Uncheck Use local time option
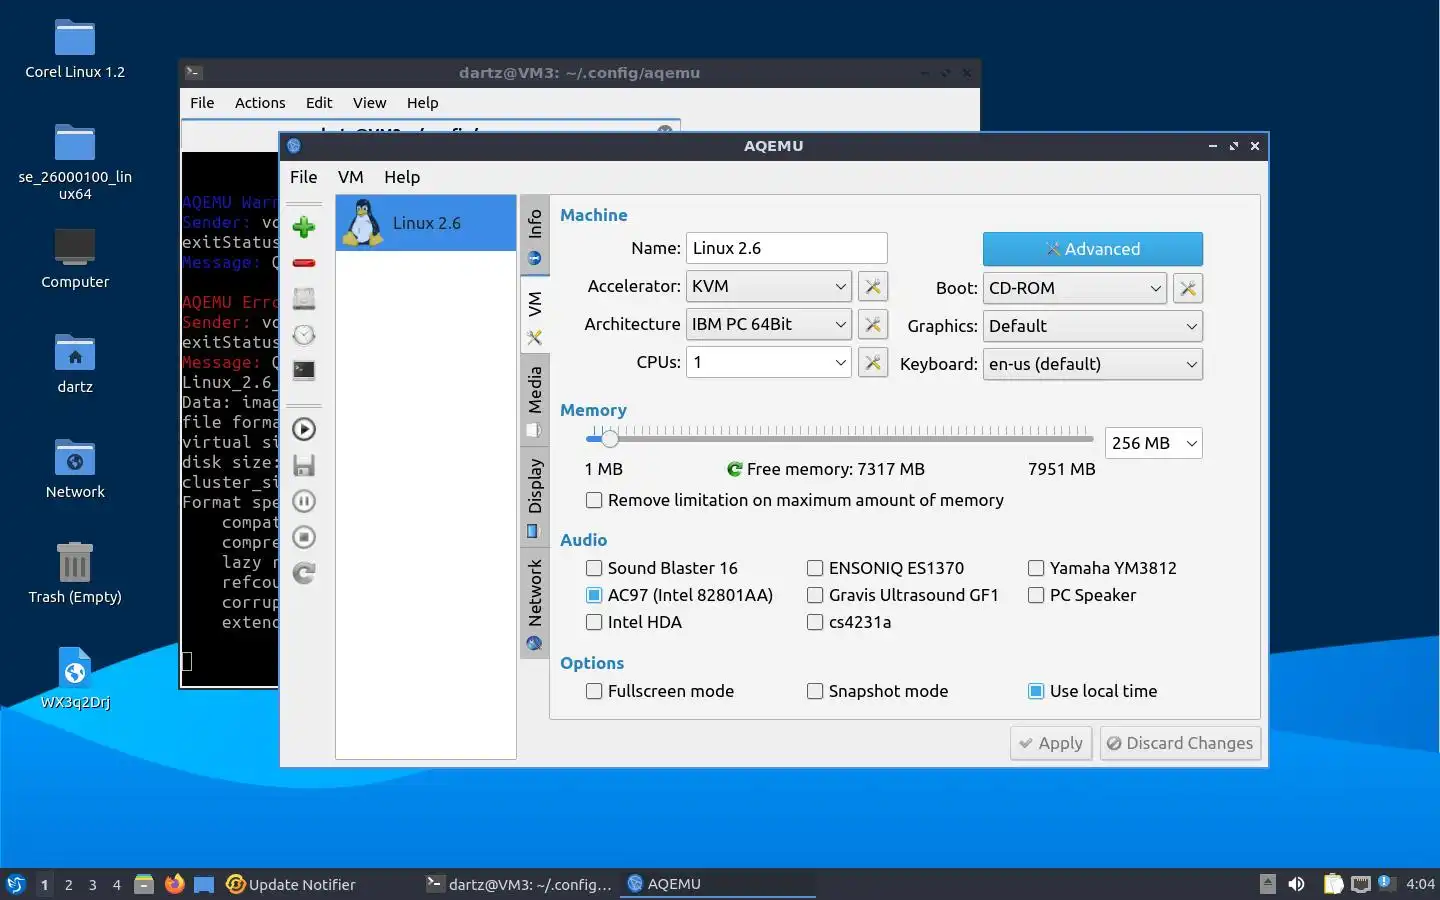The width and height of the screenshot is (1440, 900). coord(1036,691)
